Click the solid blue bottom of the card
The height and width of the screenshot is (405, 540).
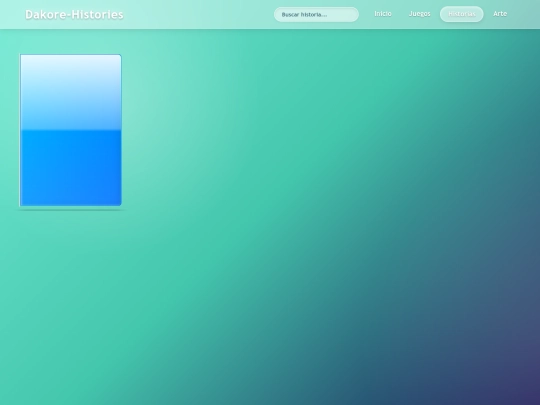(71, 168)
